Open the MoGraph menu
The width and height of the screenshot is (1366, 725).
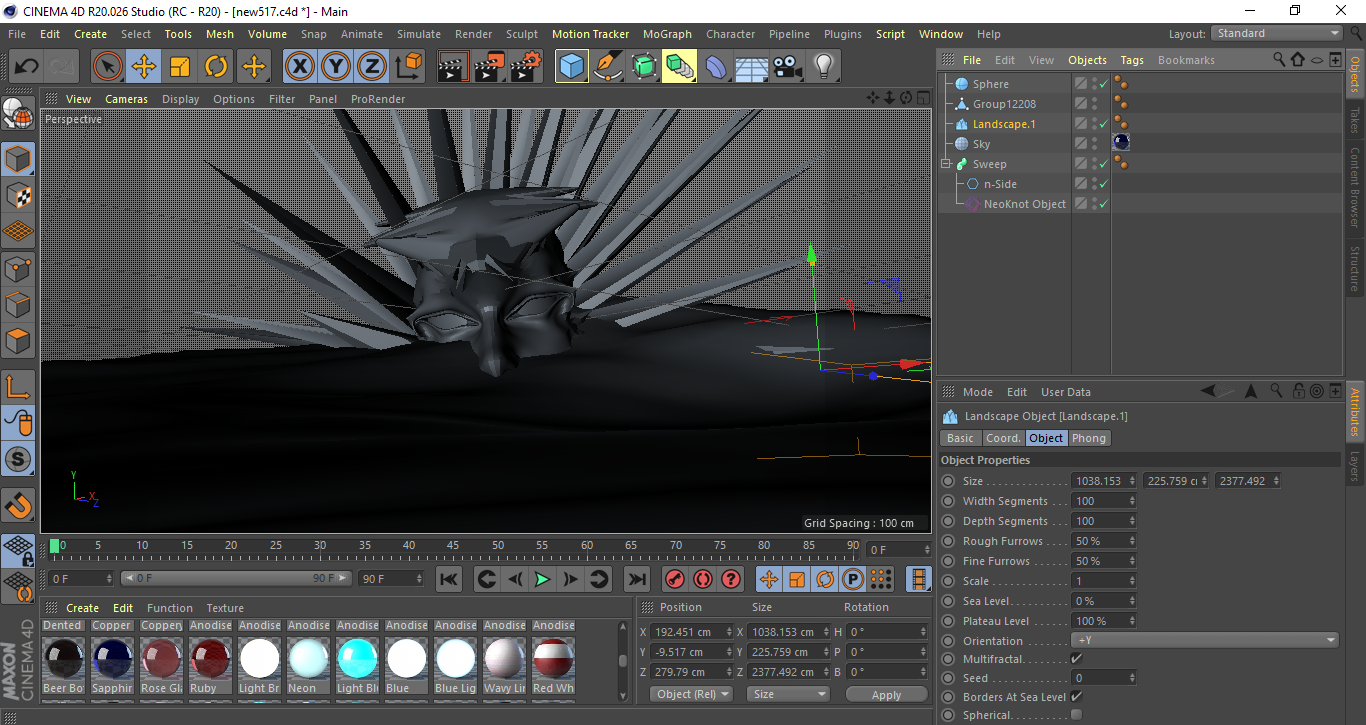(667, 34)
